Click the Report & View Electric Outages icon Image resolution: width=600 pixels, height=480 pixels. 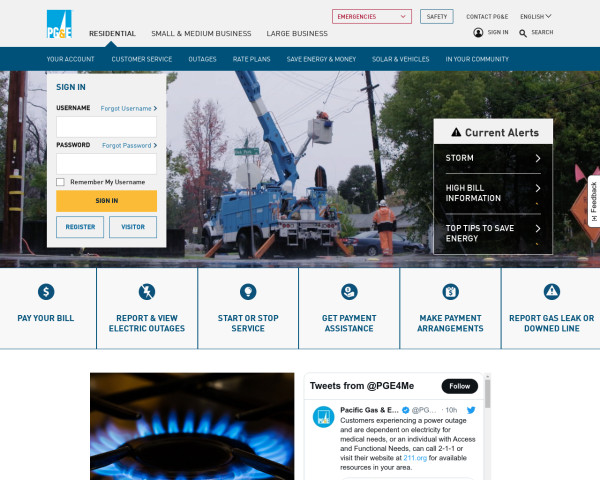point(147,292)
